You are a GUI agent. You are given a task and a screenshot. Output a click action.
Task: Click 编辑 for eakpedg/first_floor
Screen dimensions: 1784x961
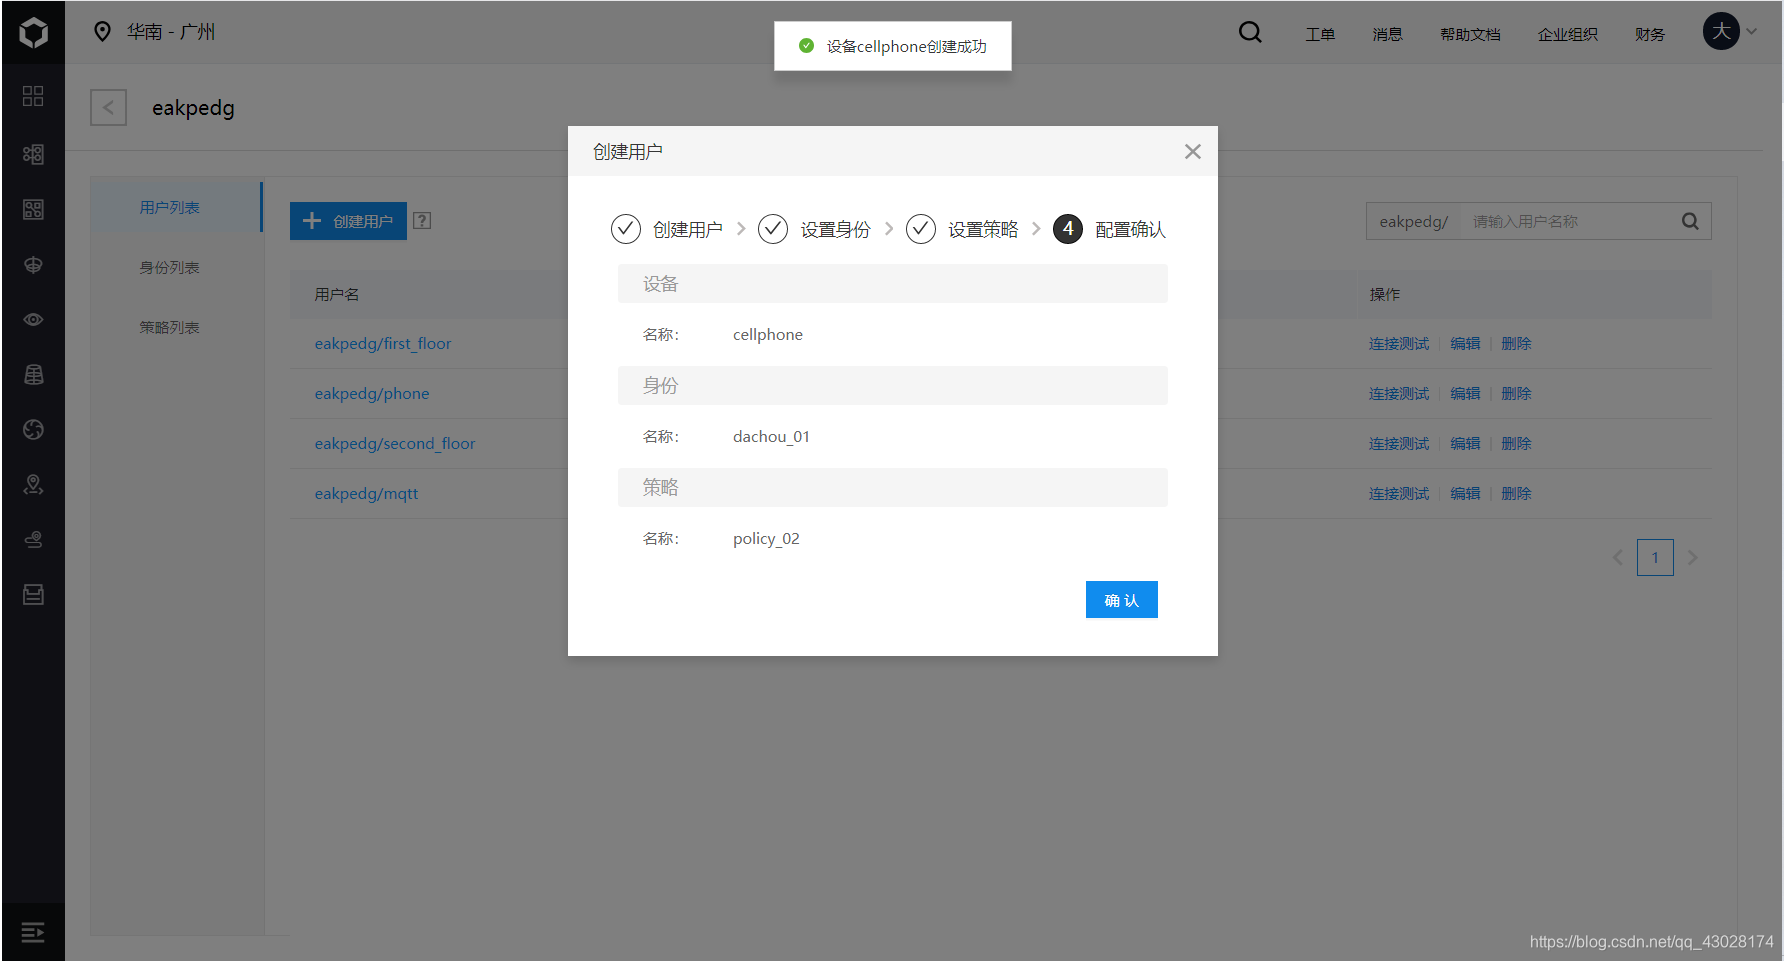pyautogui.click(x=1465, y=344)
